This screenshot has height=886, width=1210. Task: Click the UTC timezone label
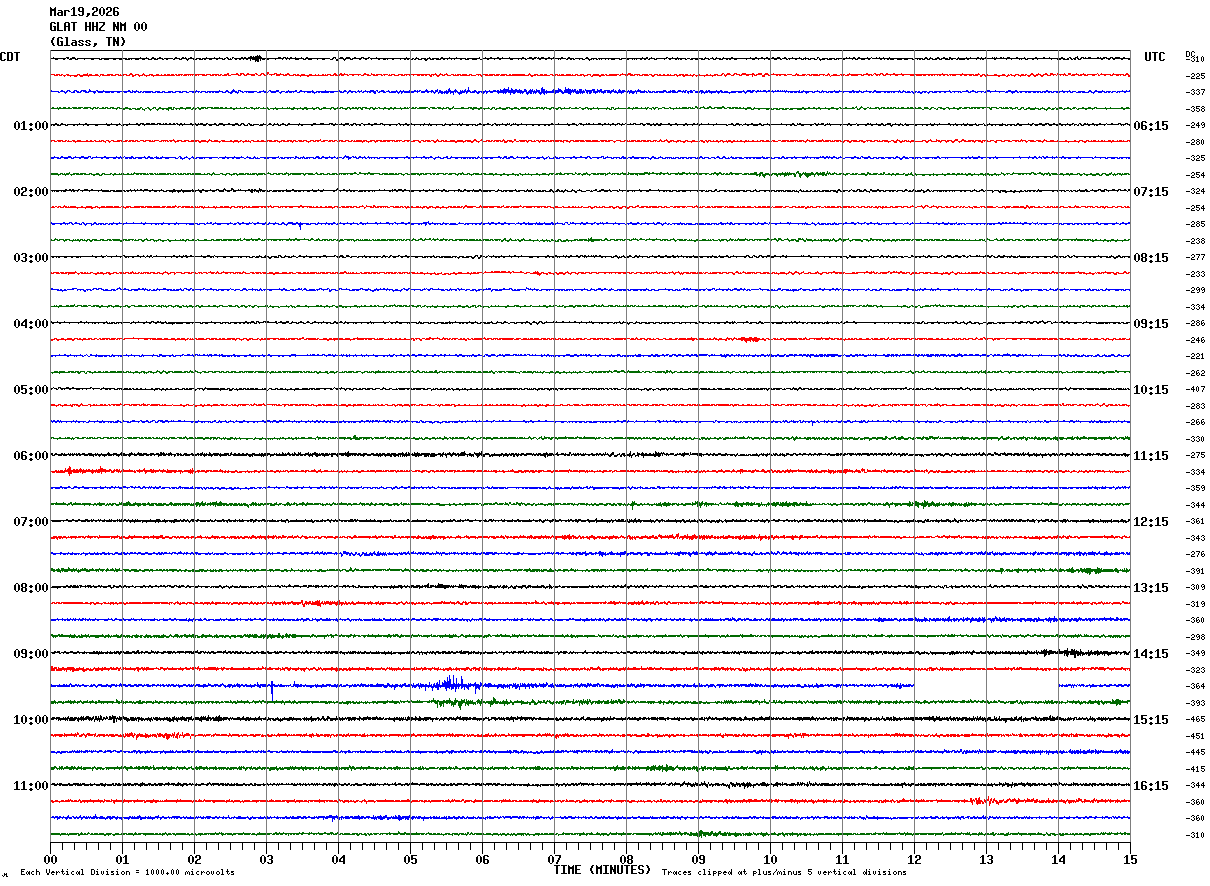click(1155, 57)
